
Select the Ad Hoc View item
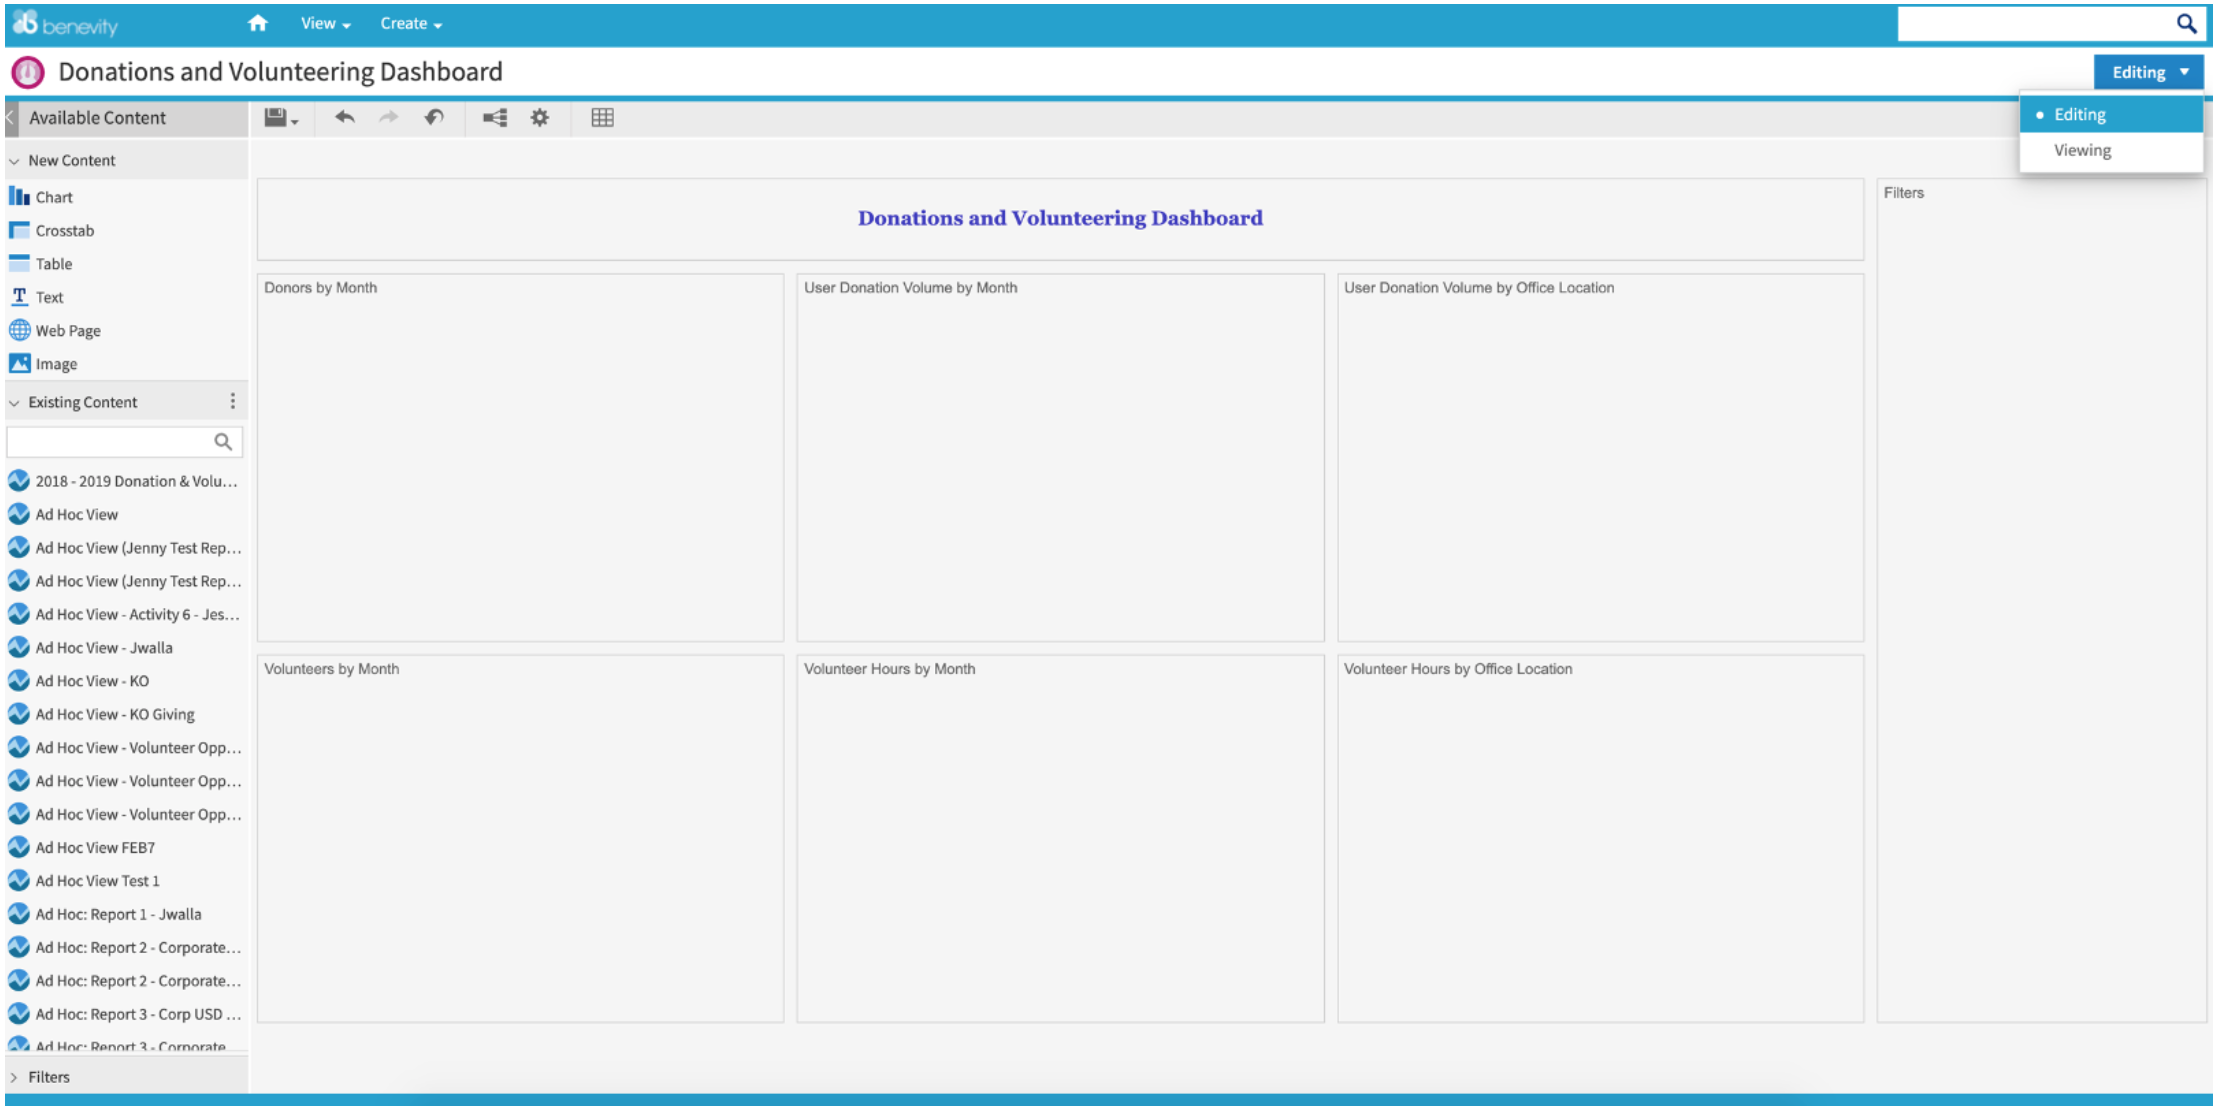click(x=64, y=514)
